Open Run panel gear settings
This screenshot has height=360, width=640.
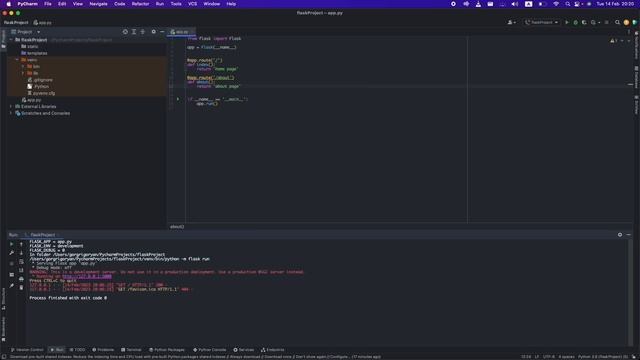point(620,235)
